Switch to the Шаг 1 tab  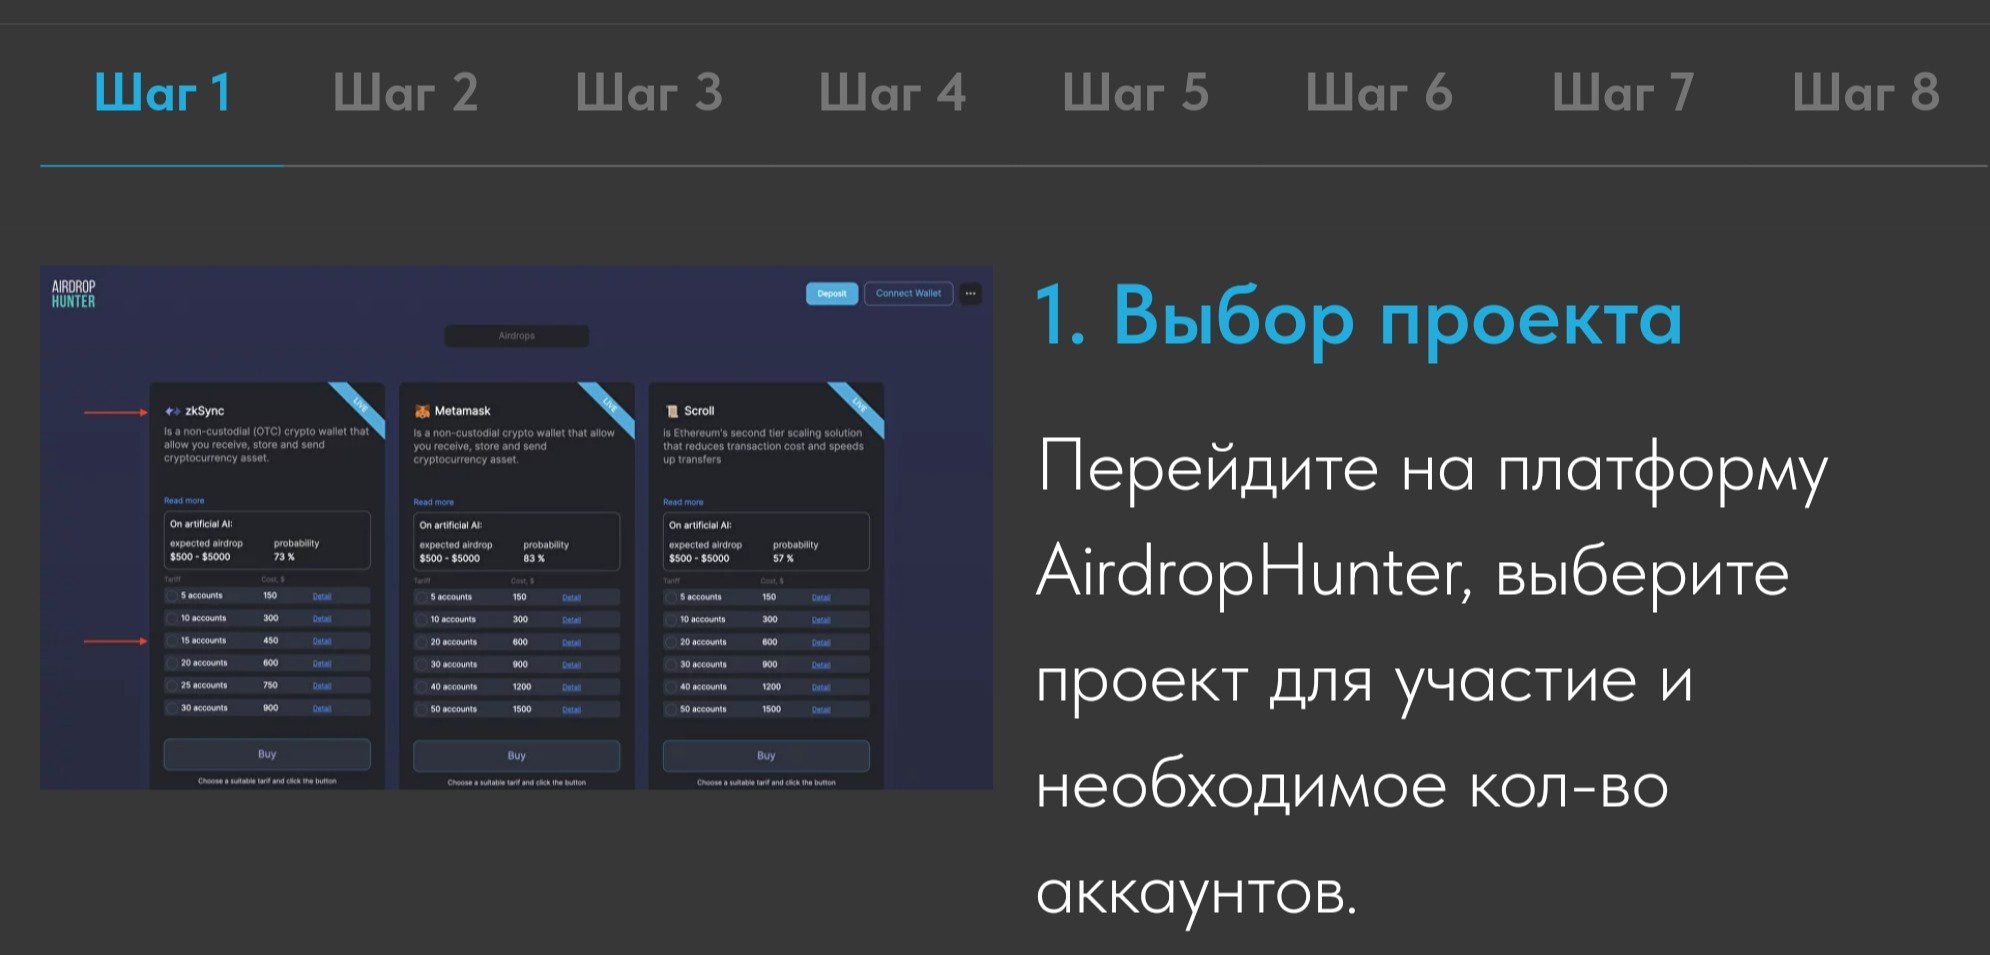coord(163,94)
